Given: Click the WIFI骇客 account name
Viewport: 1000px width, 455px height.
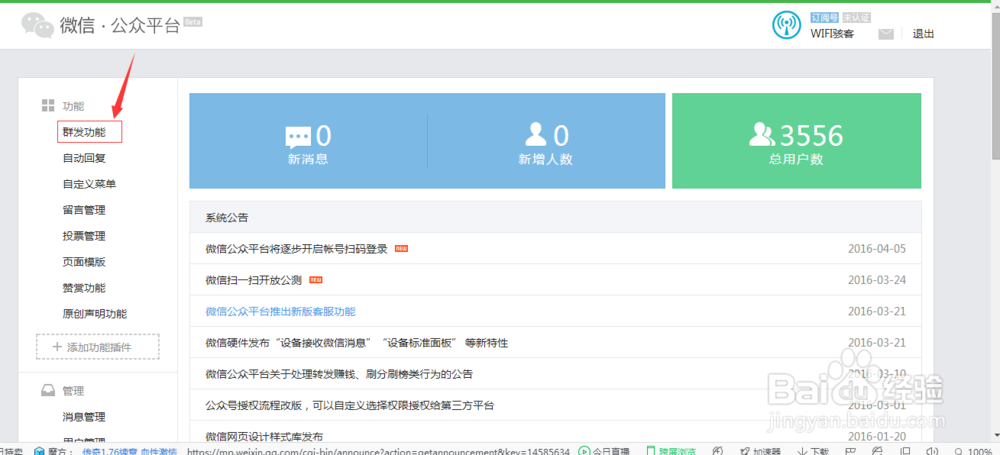Looking at the screenshot, I should pyautogui.click(x=832, y=34).
